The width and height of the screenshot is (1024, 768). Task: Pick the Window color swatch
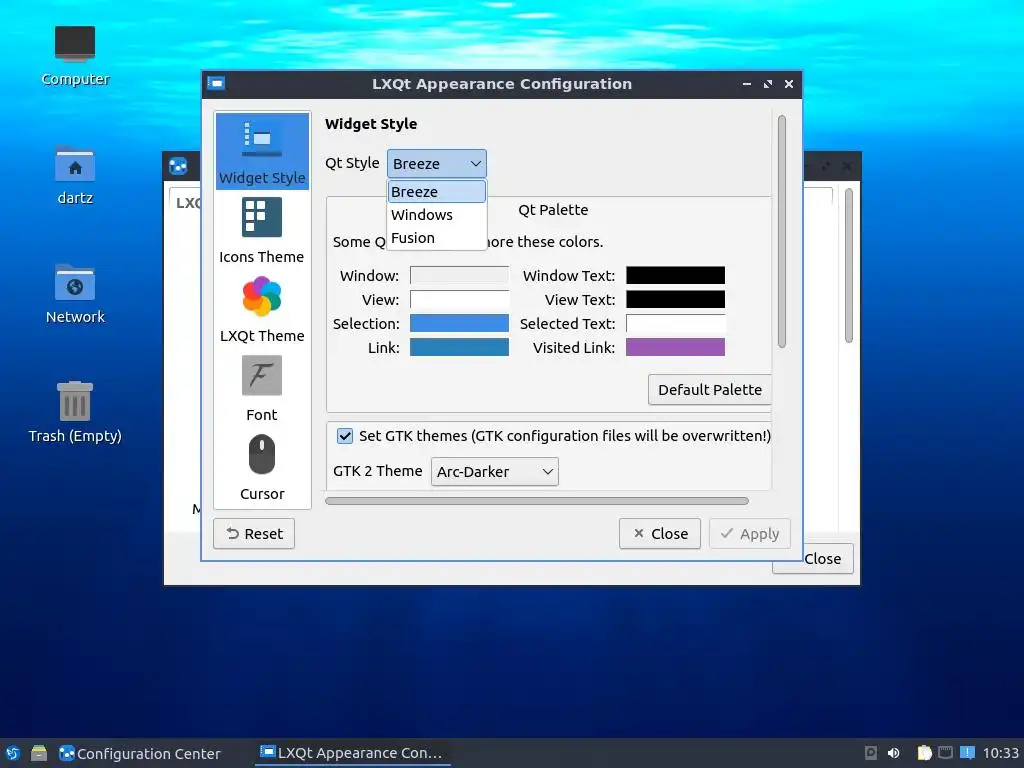pyautogui.click(x=459, y=275)
